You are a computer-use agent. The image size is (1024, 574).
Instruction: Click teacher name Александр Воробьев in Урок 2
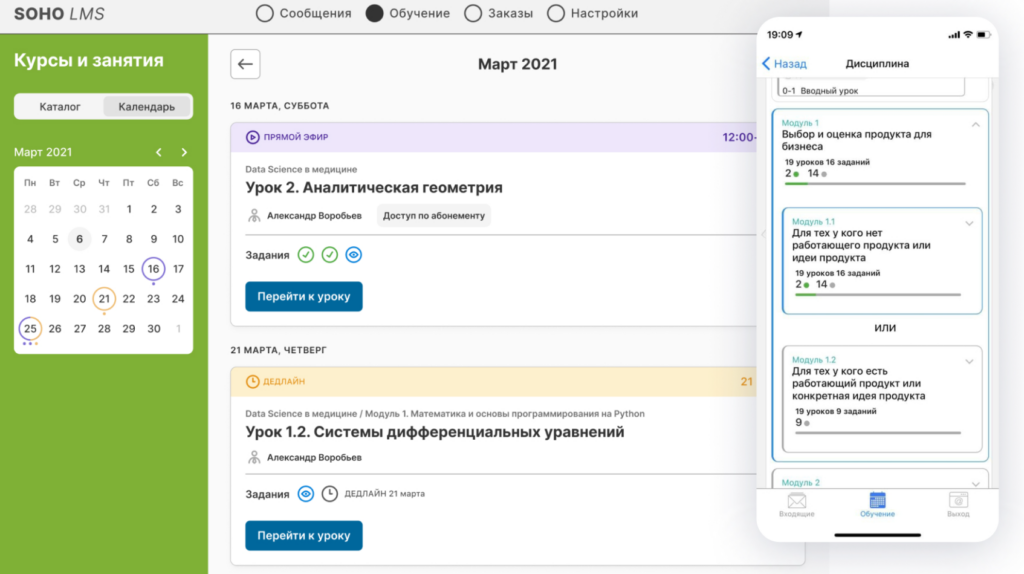coord(314,215)
